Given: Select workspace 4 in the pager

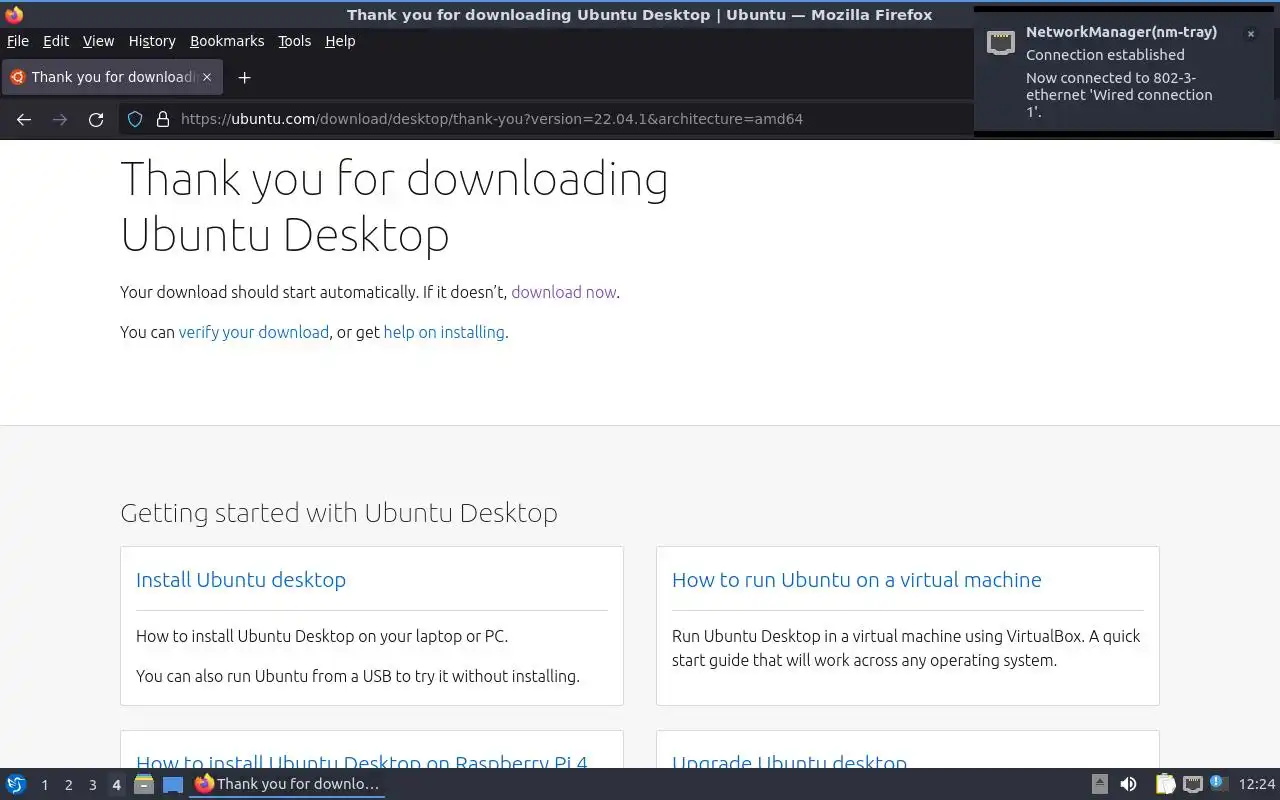Looking at the screenshot, I should coord(116,785).
